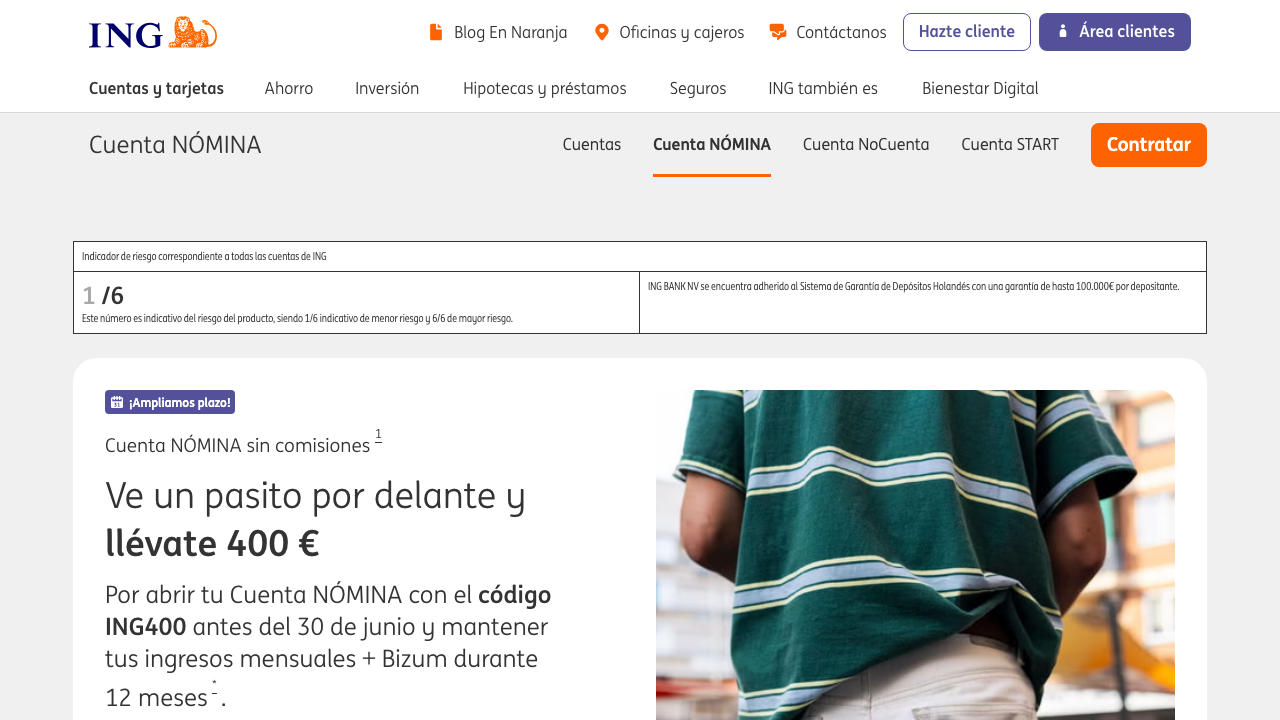Click the Blog En Naranja document icon

pos(436,32)
